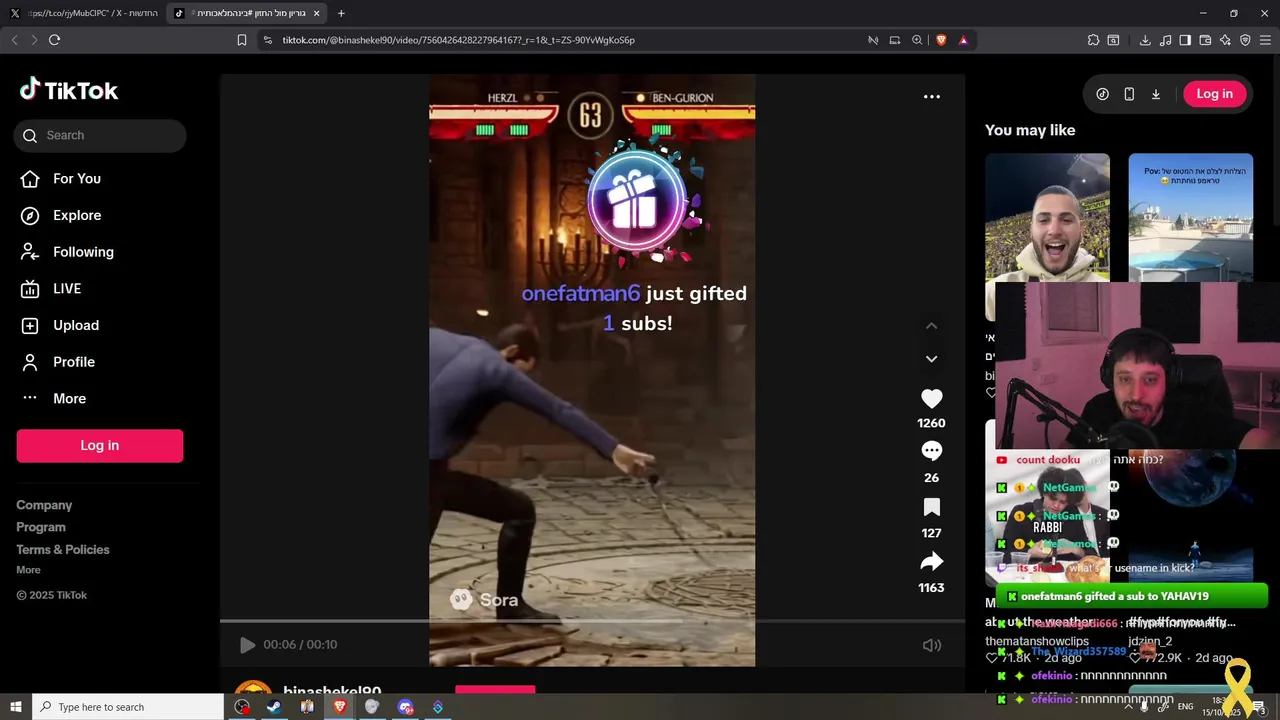Screen dimensions: 1280x720
Task: Click the Get App phone icon
Action: coord(1129,94)
